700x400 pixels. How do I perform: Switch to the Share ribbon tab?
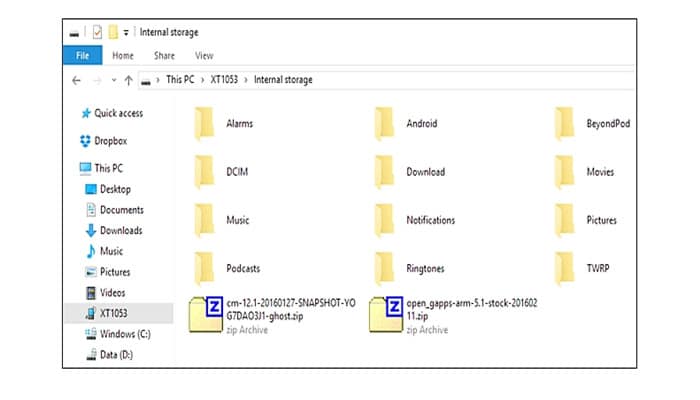(164, 56)
